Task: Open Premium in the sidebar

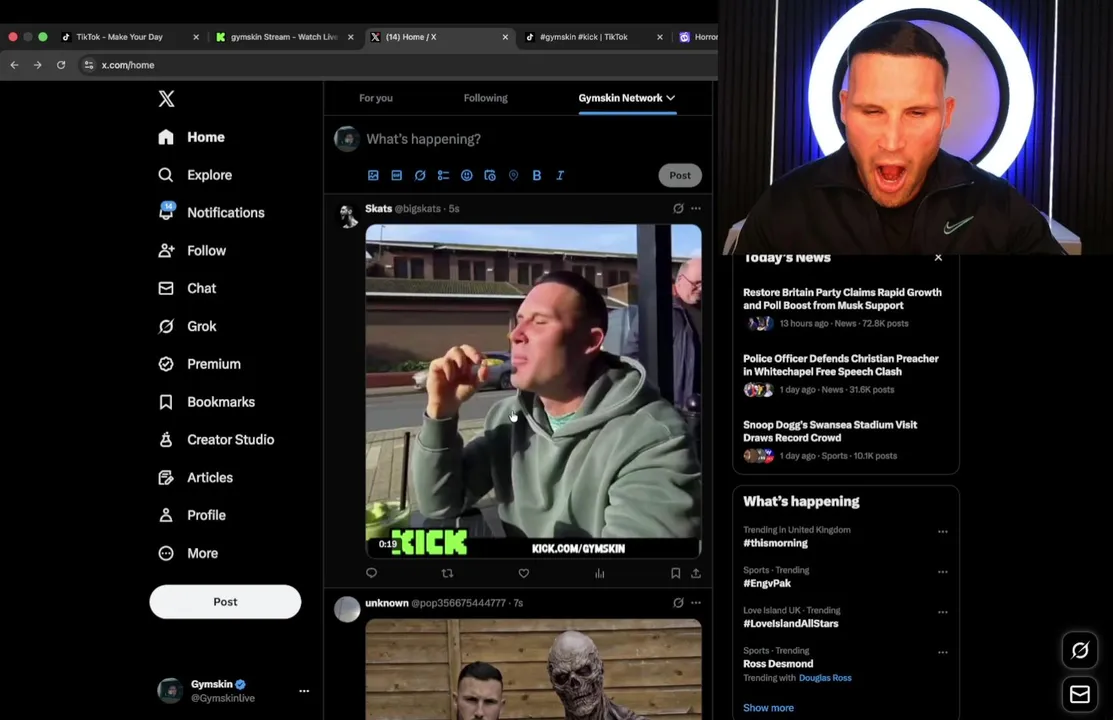Action: coord(199,364)
